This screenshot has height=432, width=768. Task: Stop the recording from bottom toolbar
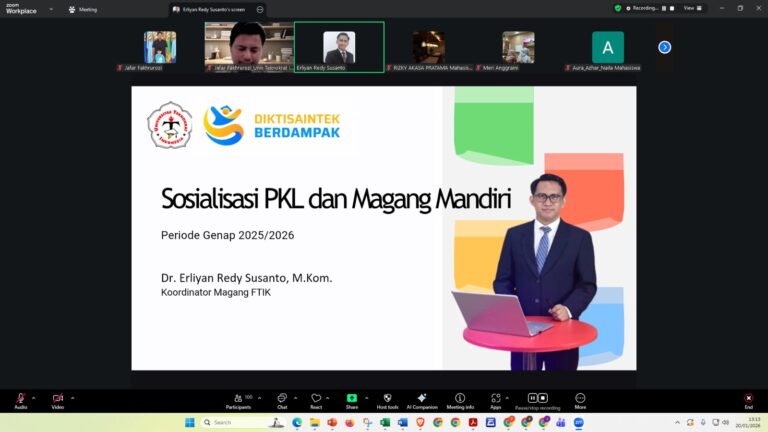(x=543, y=398)
